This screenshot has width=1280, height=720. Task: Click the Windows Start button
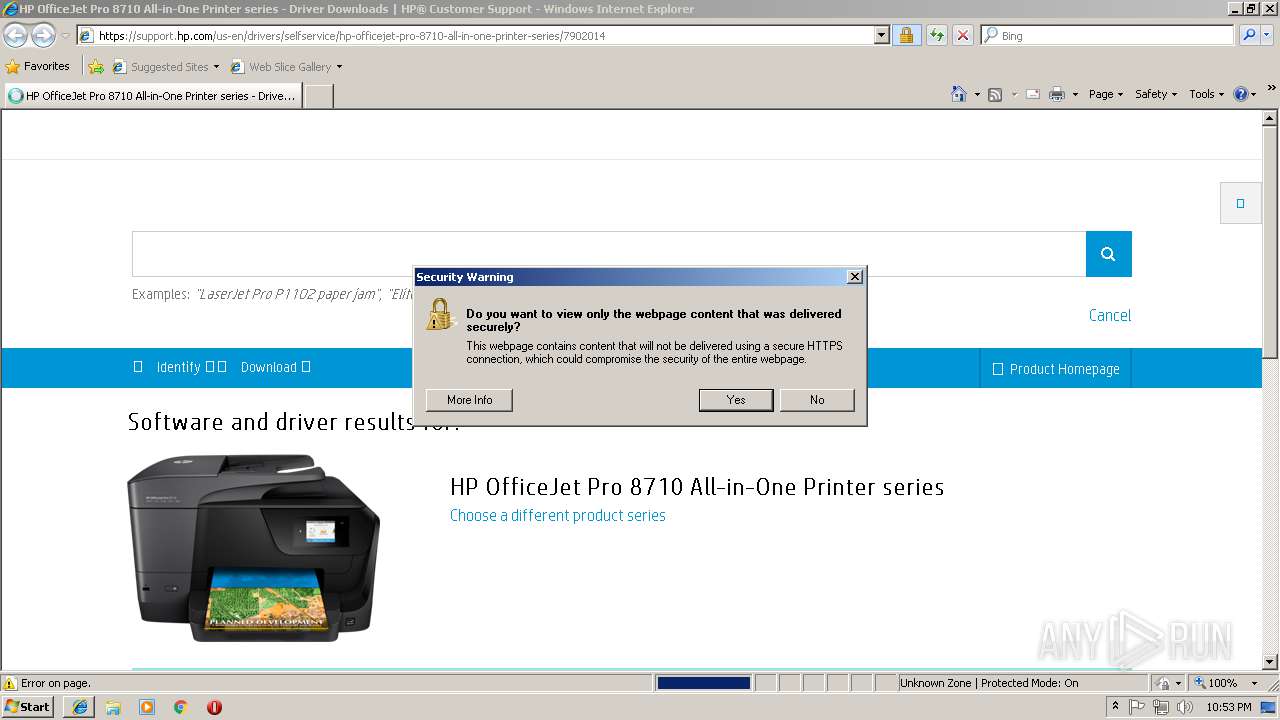[x=28, y=707]
